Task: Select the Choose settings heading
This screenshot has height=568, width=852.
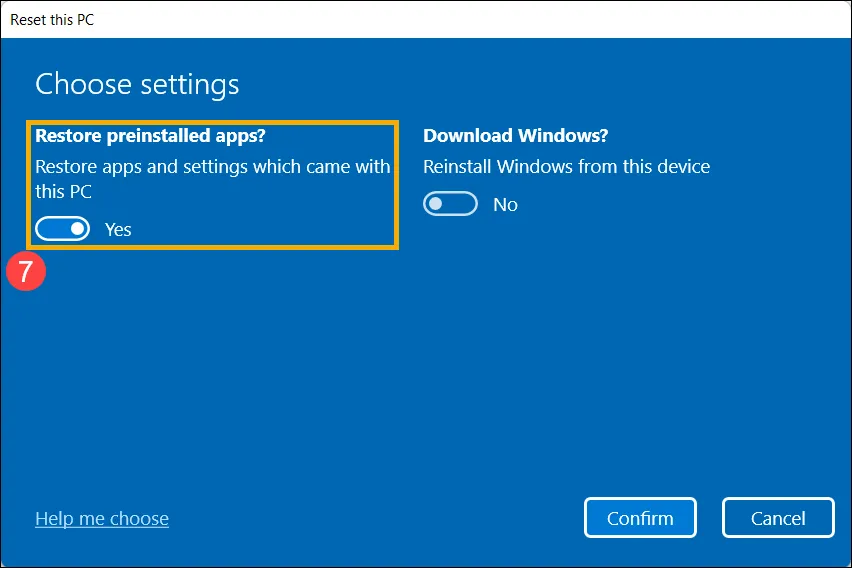Action: tap(137, 84)
